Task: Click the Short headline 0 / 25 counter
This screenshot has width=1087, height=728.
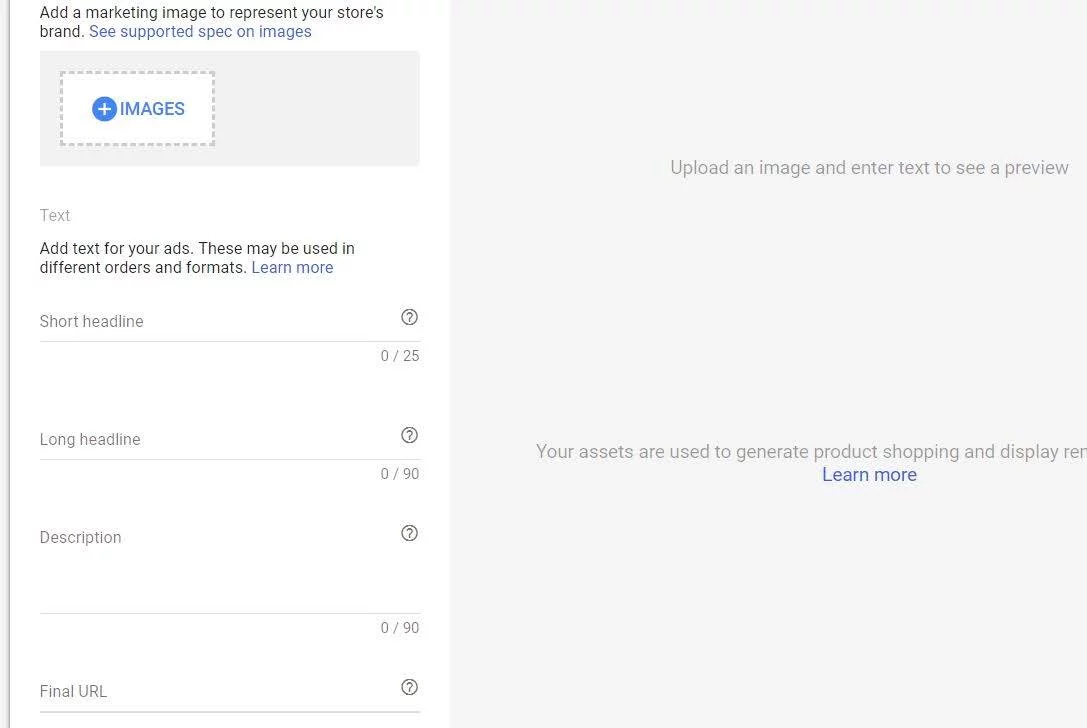Action: click(399, 356)
